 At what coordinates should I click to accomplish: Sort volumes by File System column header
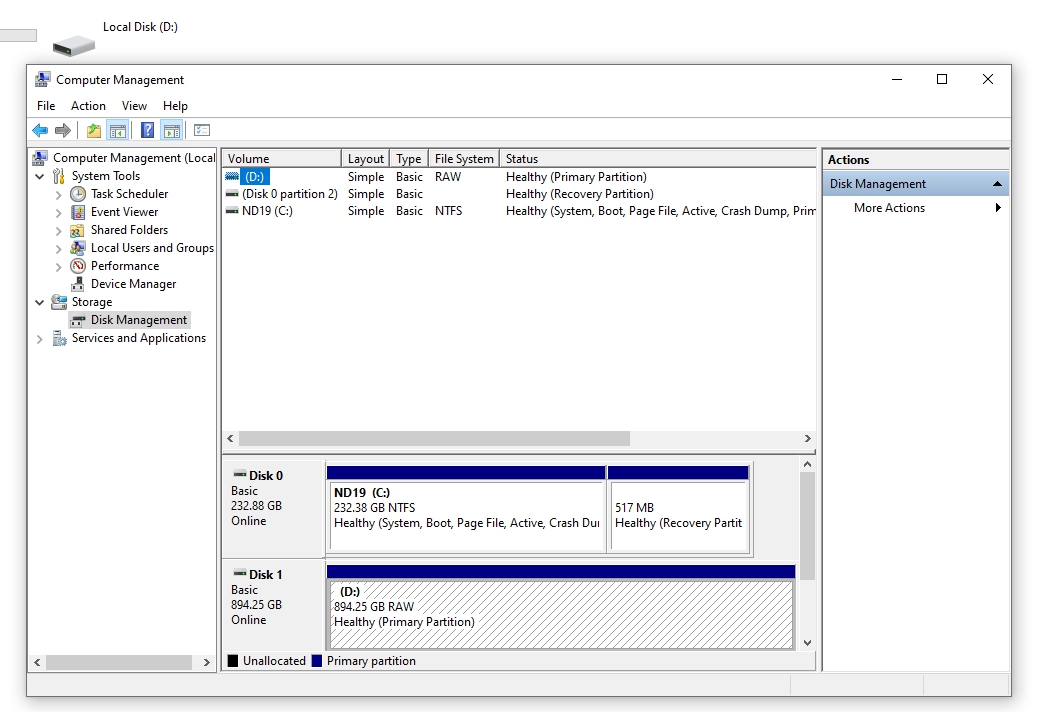click(x=464, y=159)
